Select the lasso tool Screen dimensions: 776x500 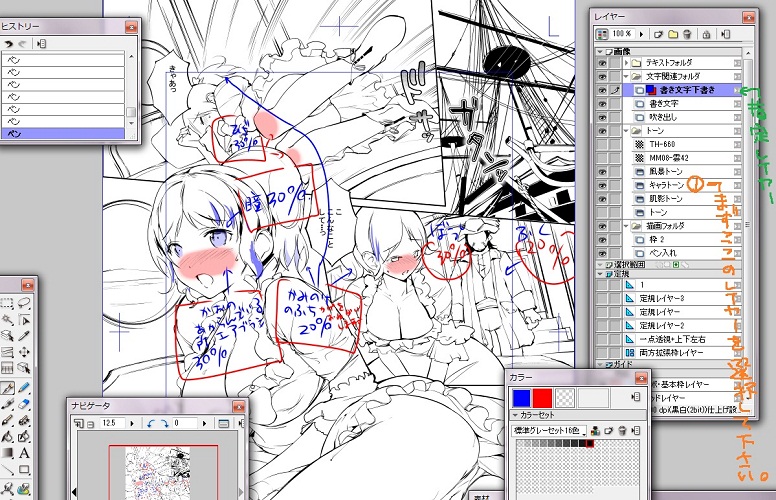pos(23,303)
